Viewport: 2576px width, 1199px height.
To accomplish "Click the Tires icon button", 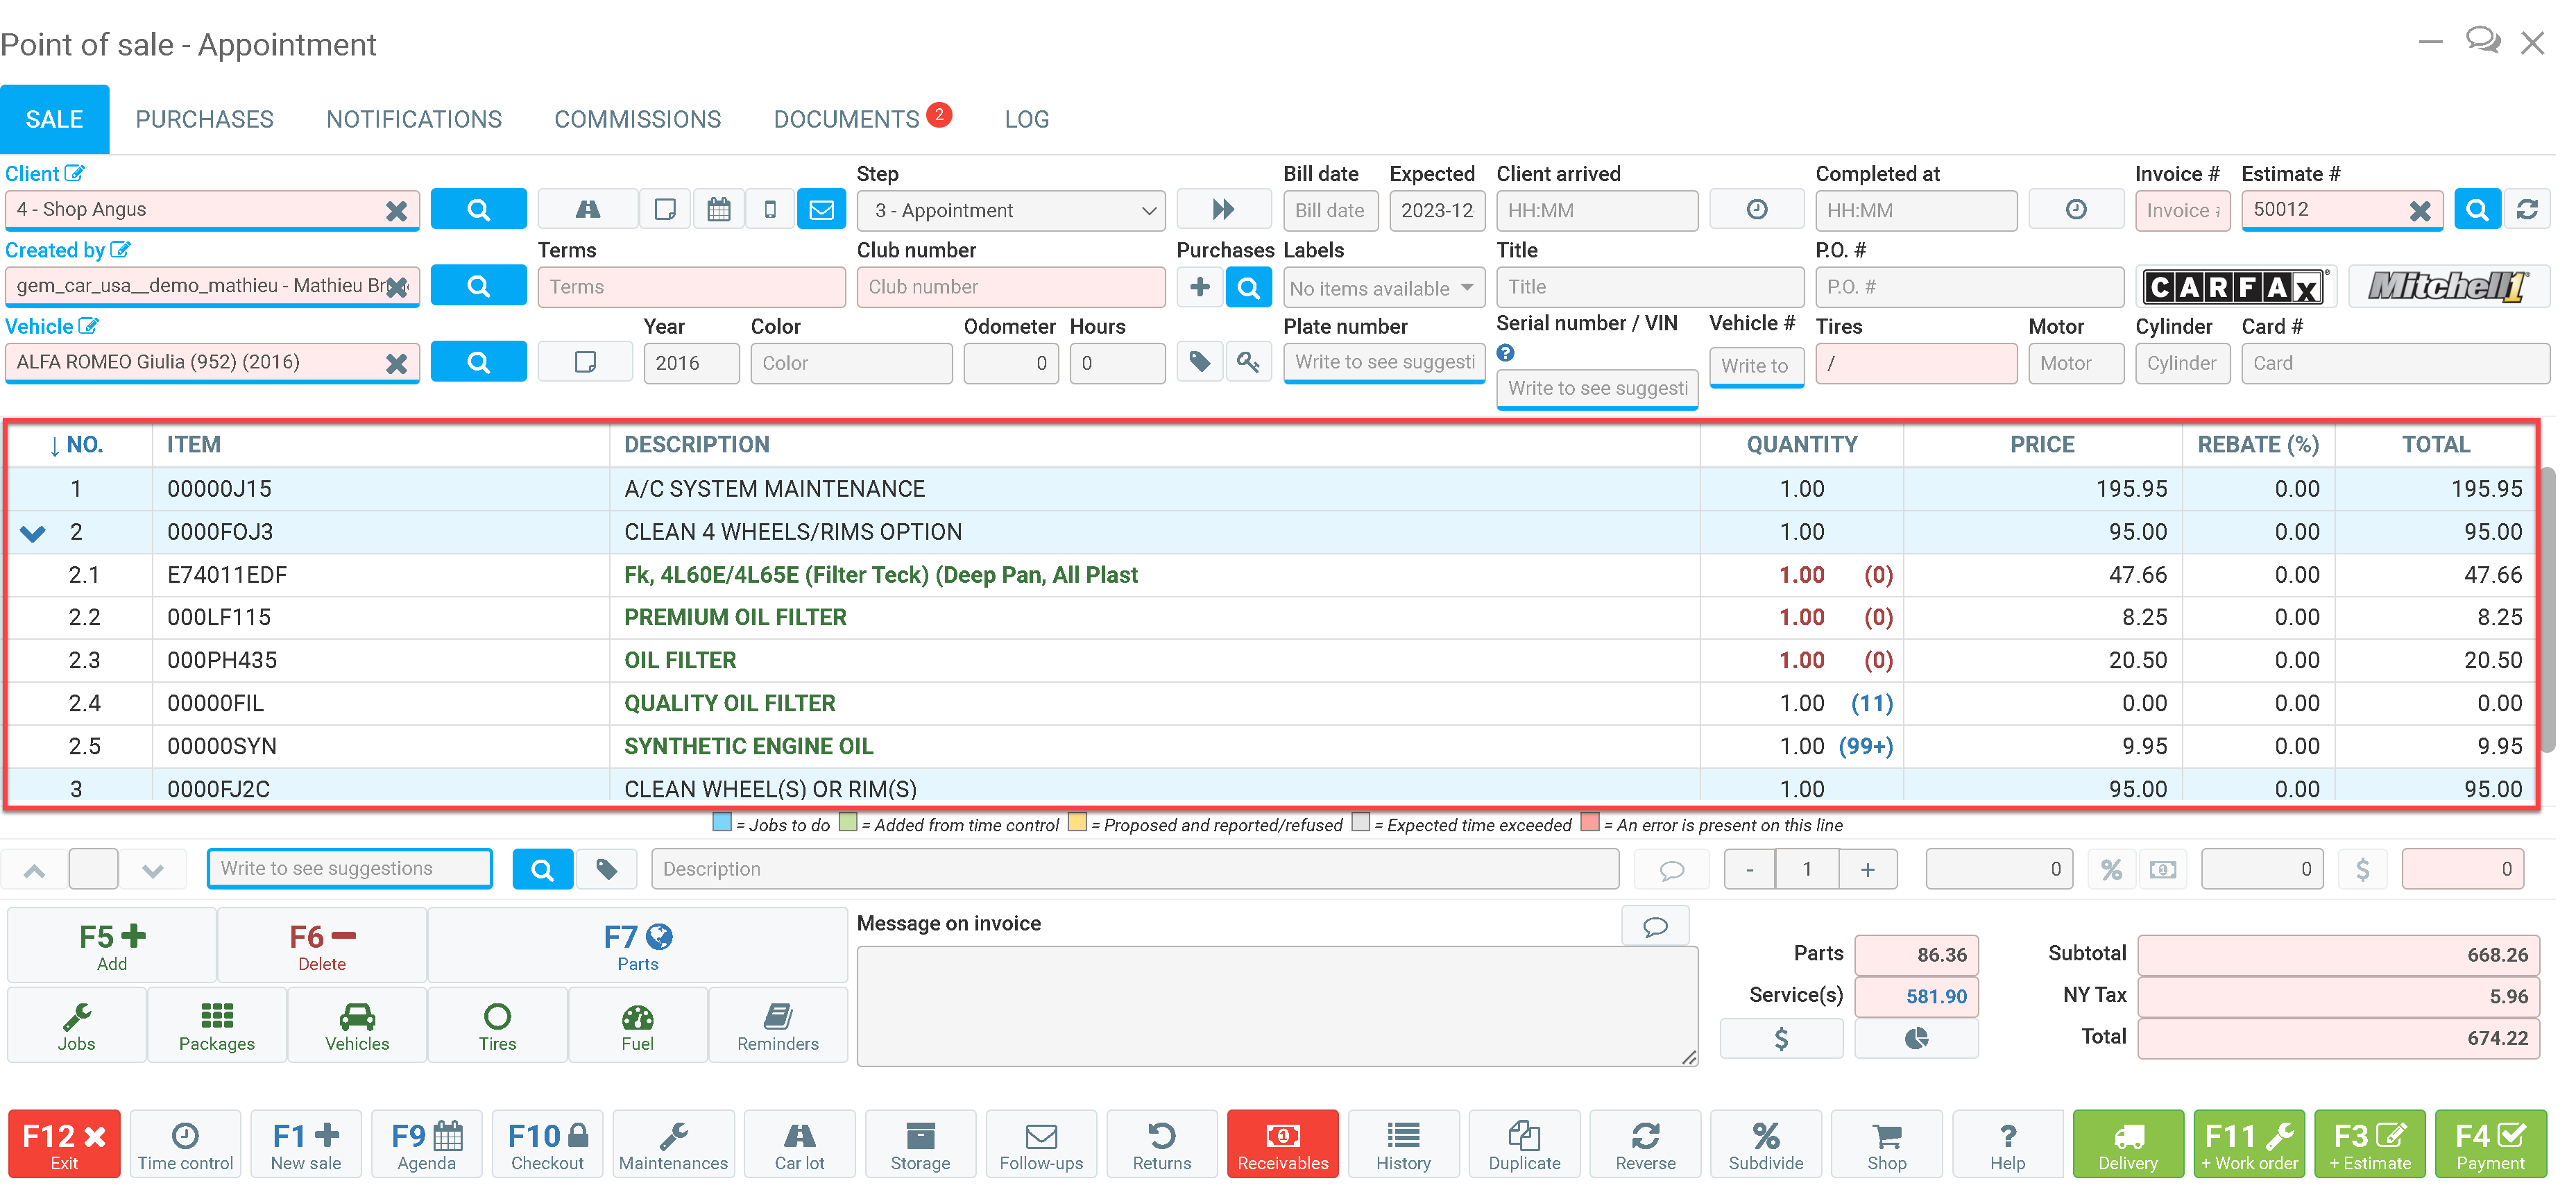I will point(497,1026).
